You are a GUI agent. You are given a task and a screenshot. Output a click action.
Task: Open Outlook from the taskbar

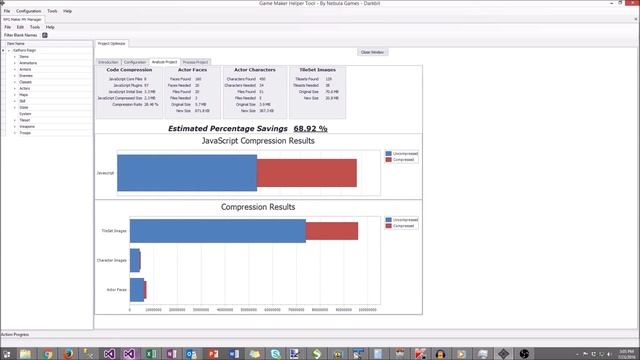[x=192, y=354]
